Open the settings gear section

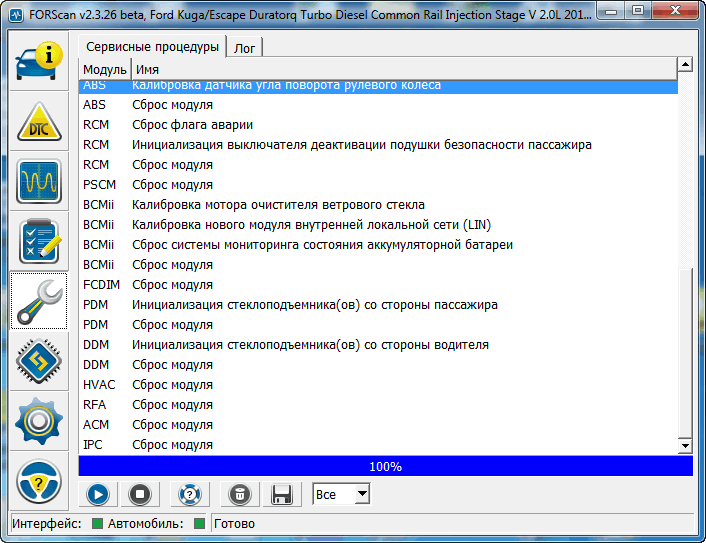point(39,421)
